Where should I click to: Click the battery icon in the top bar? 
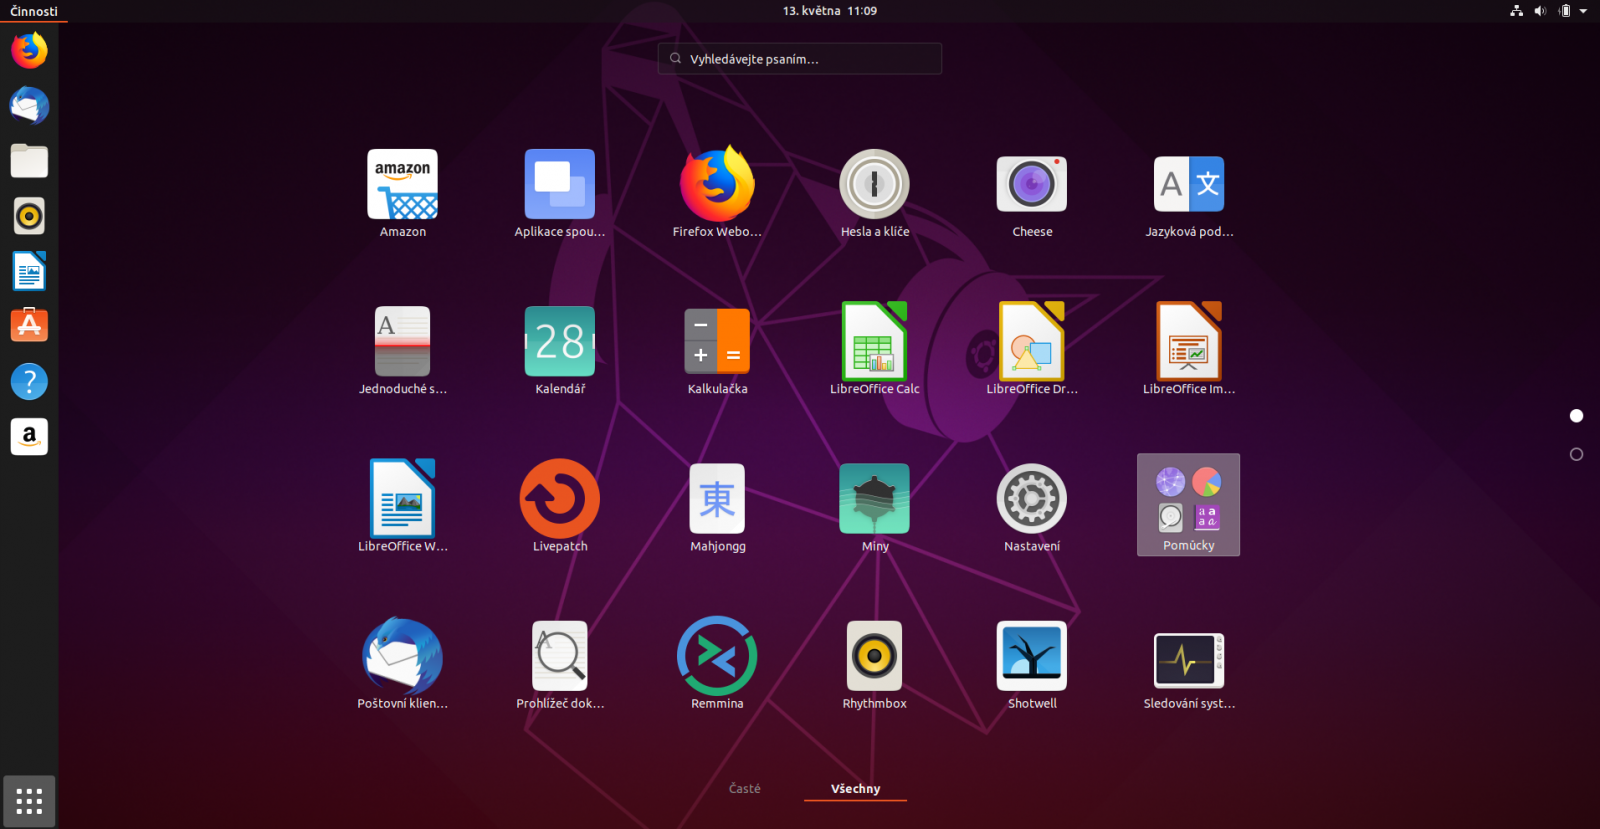[1564, 11]
